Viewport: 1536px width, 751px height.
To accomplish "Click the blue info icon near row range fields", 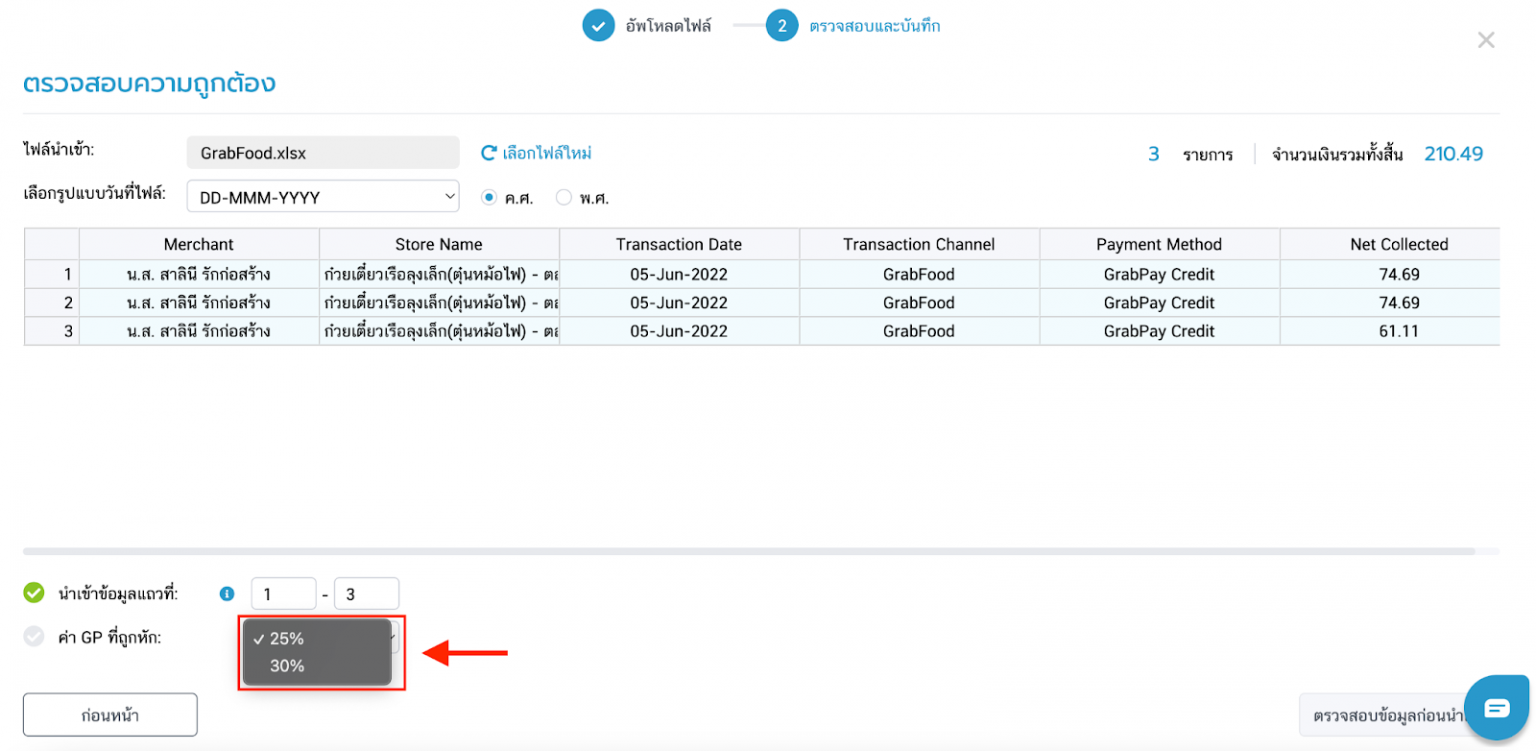I will (225, 593).
